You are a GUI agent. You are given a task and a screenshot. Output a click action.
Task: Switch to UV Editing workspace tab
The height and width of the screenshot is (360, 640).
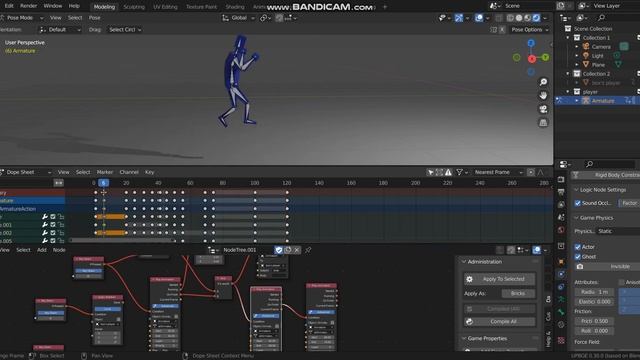tap(165, 7)
